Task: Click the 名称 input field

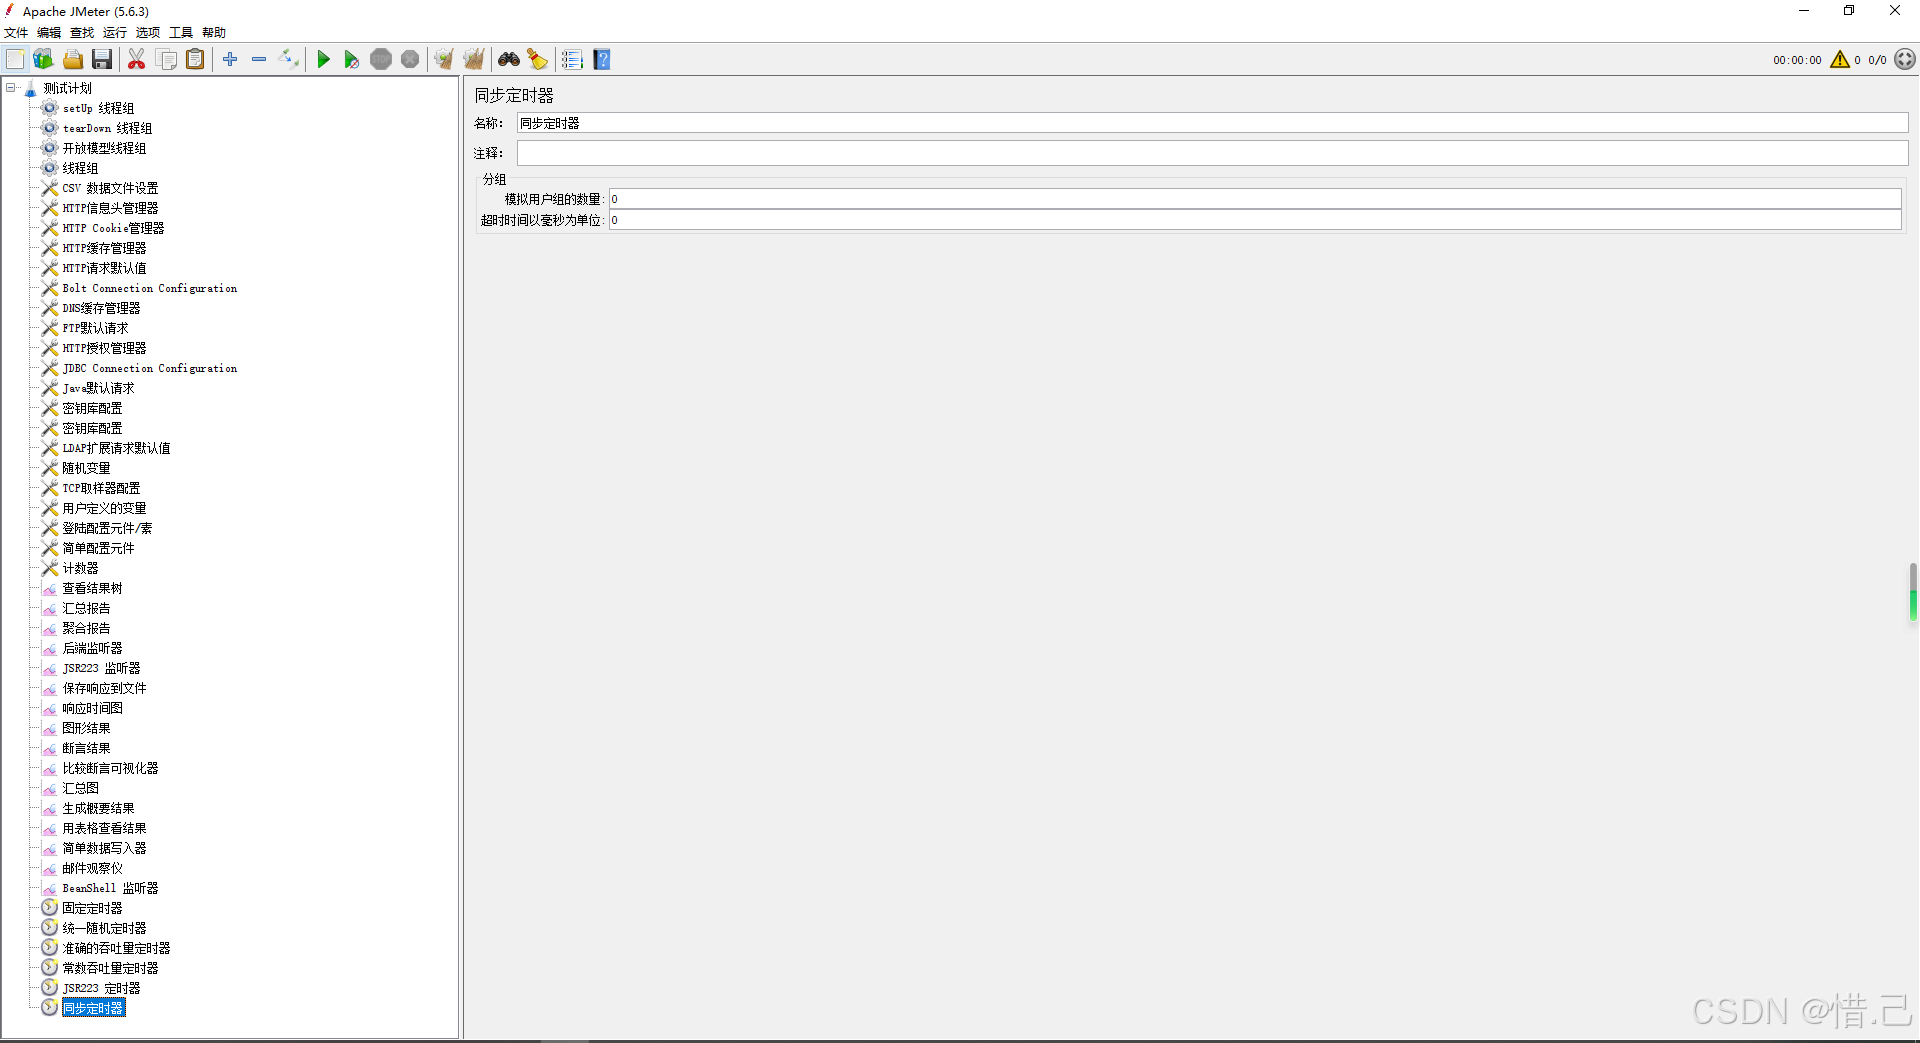Action: click(x=1212, y=123)
